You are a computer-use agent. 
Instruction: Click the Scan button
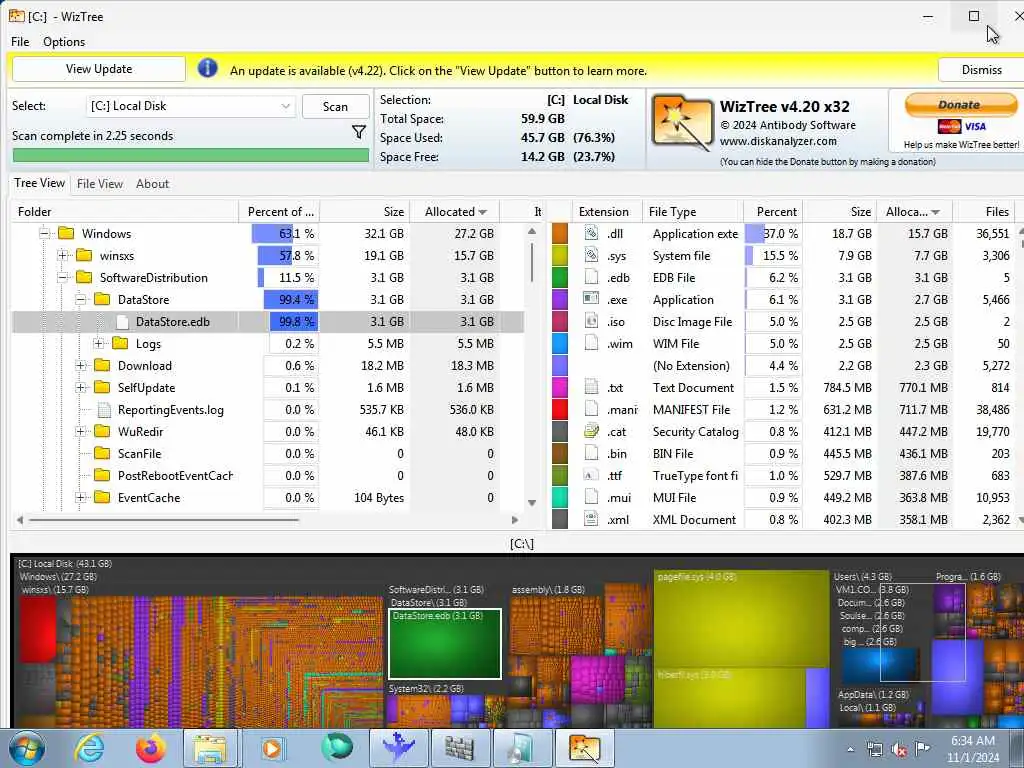(x=335, y=106)
